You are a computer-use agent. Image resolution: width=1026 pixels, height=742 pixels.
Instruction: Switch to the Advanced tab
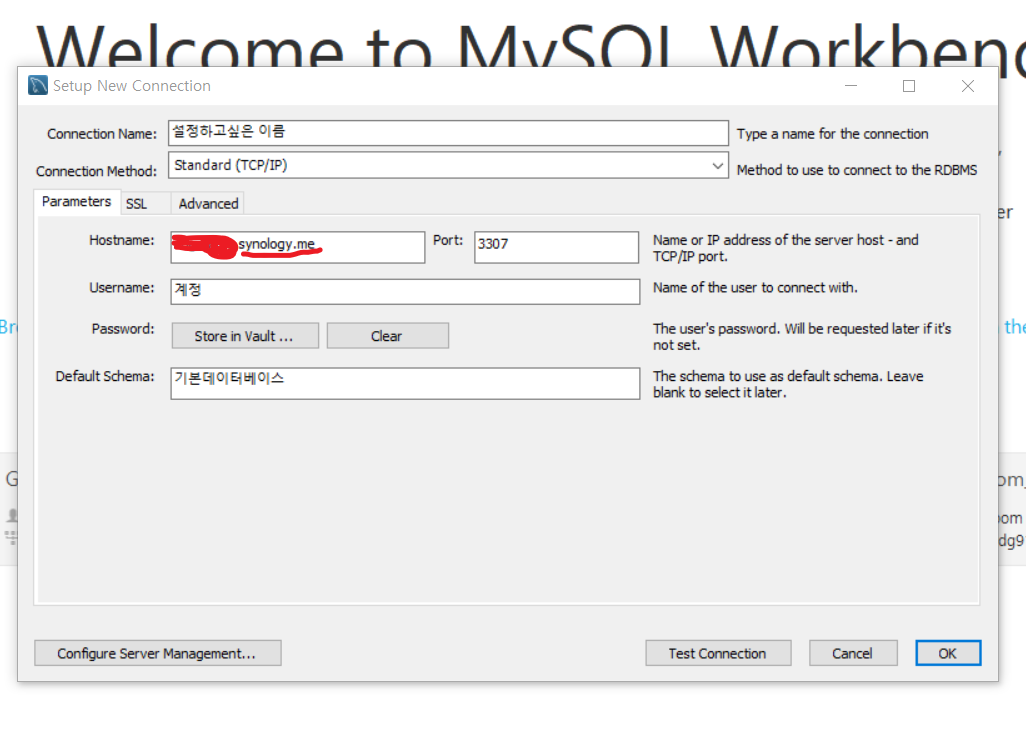tap(208, 204)
